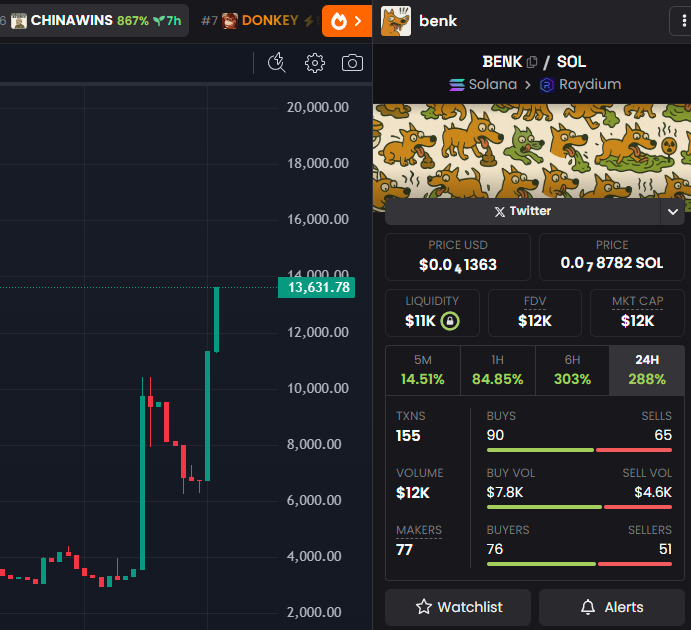The height and width of the screenshot is (630, 691).
Task: Copy BENK token address icon
Action: pos(532,62)
